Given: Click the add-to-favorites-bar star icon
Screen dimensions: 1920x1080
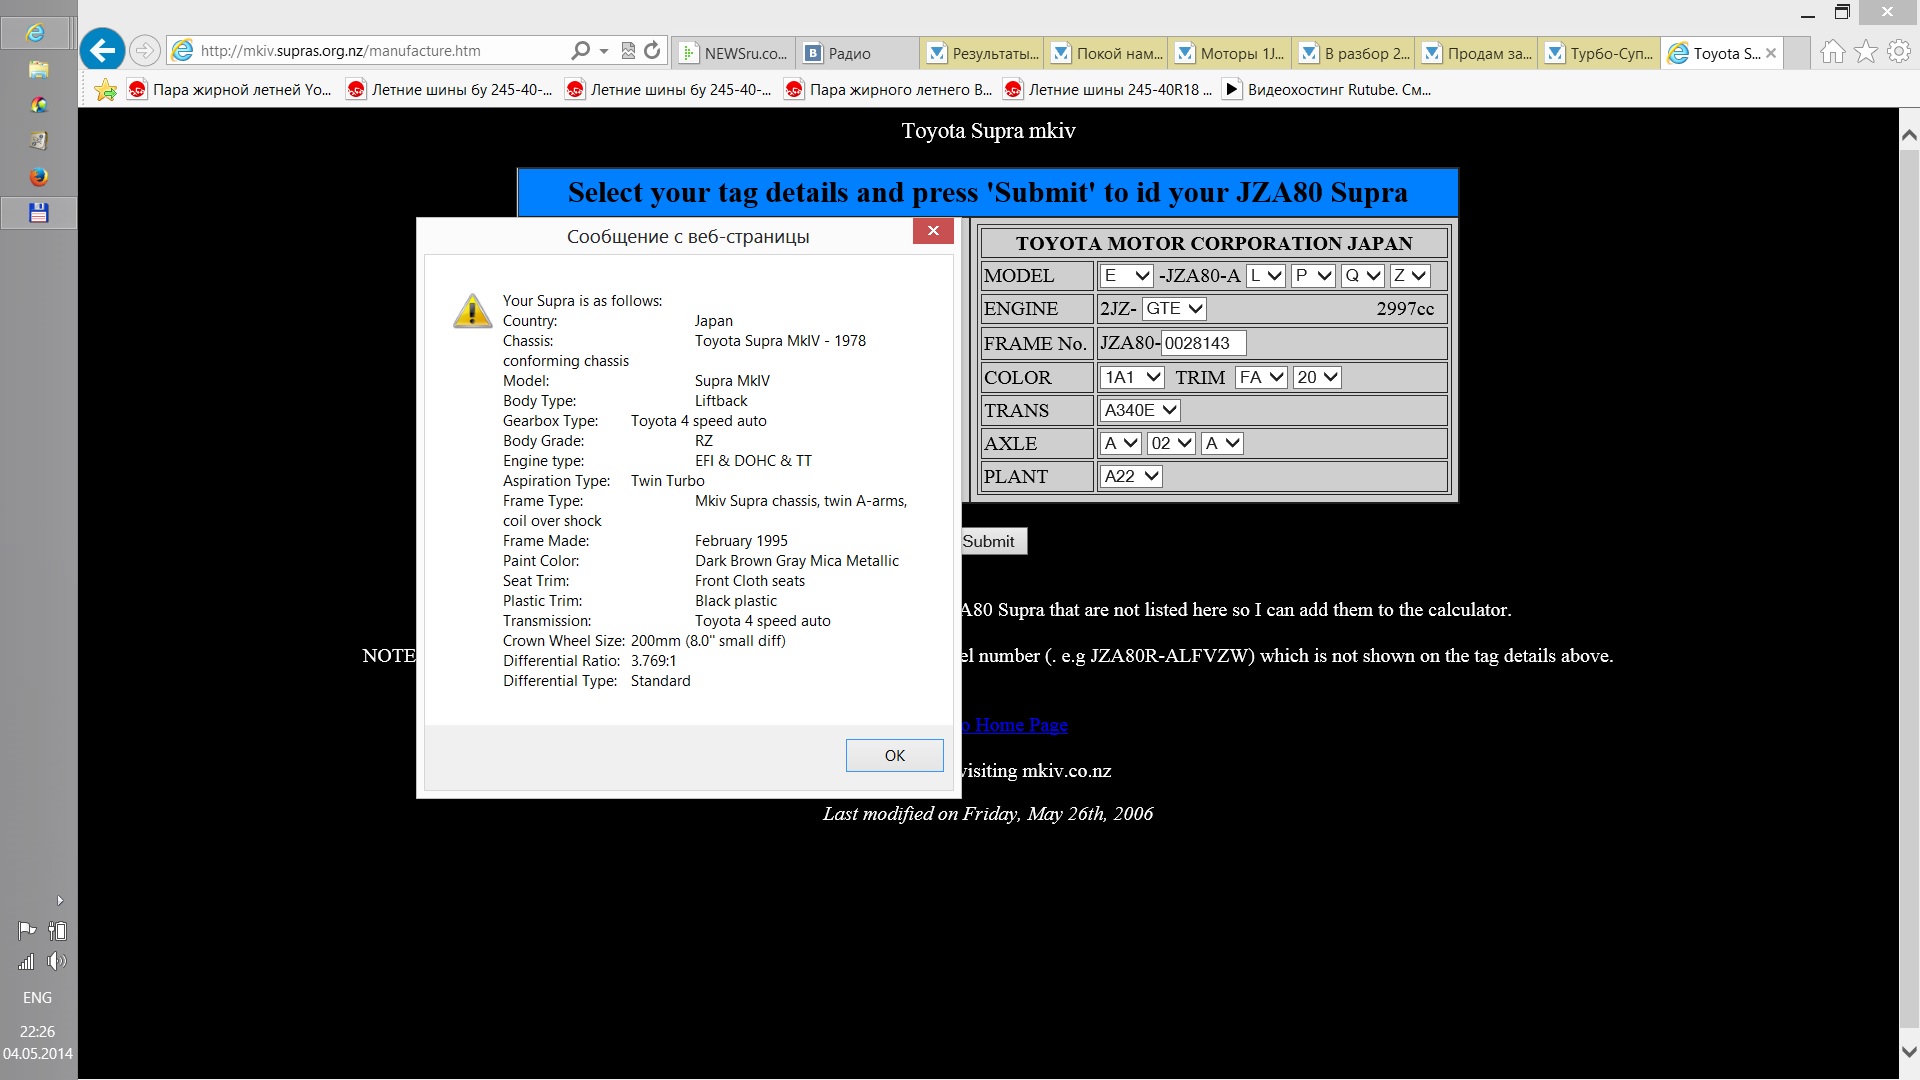Looking at the screenshot, I should [105, 90].
